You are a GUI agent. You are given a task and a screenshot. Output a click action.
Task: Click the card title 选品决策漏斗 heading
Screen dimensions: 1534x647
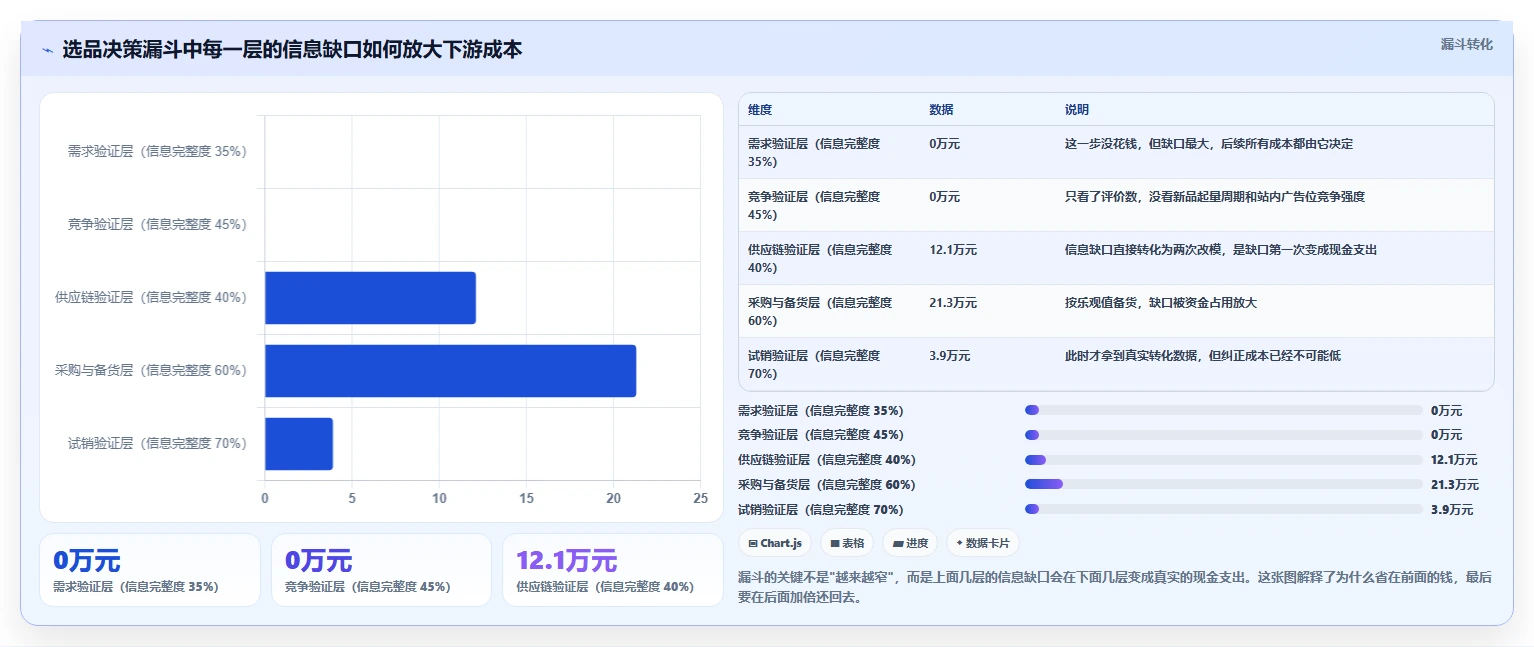292,50
